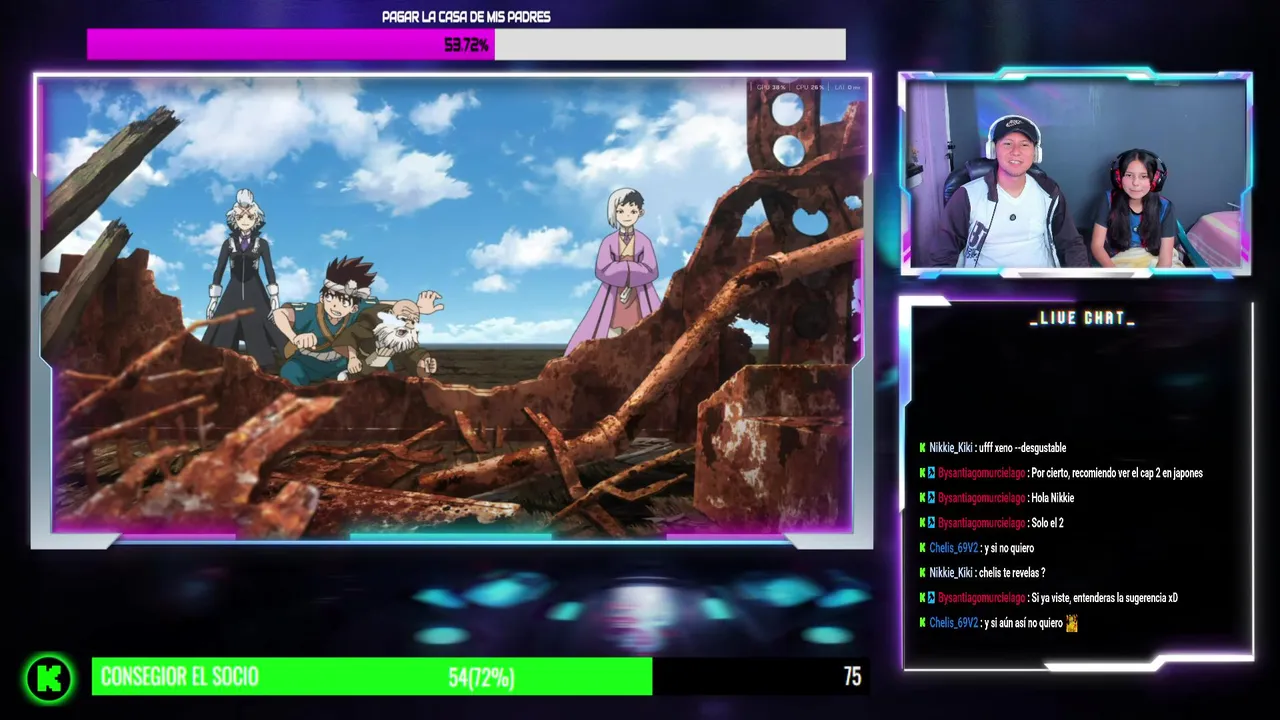Click the goal target number 75
Viewport: 1280px width, 720px height.
pyautogui.click(x=852, y=677)
